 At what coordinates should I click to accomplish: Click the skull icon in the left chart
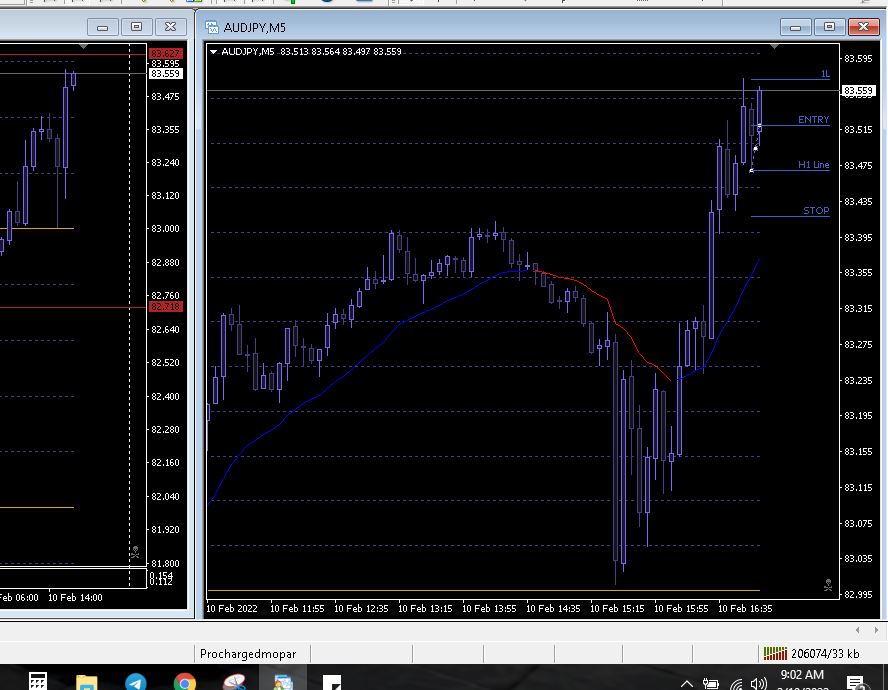(x=135, y=552)
